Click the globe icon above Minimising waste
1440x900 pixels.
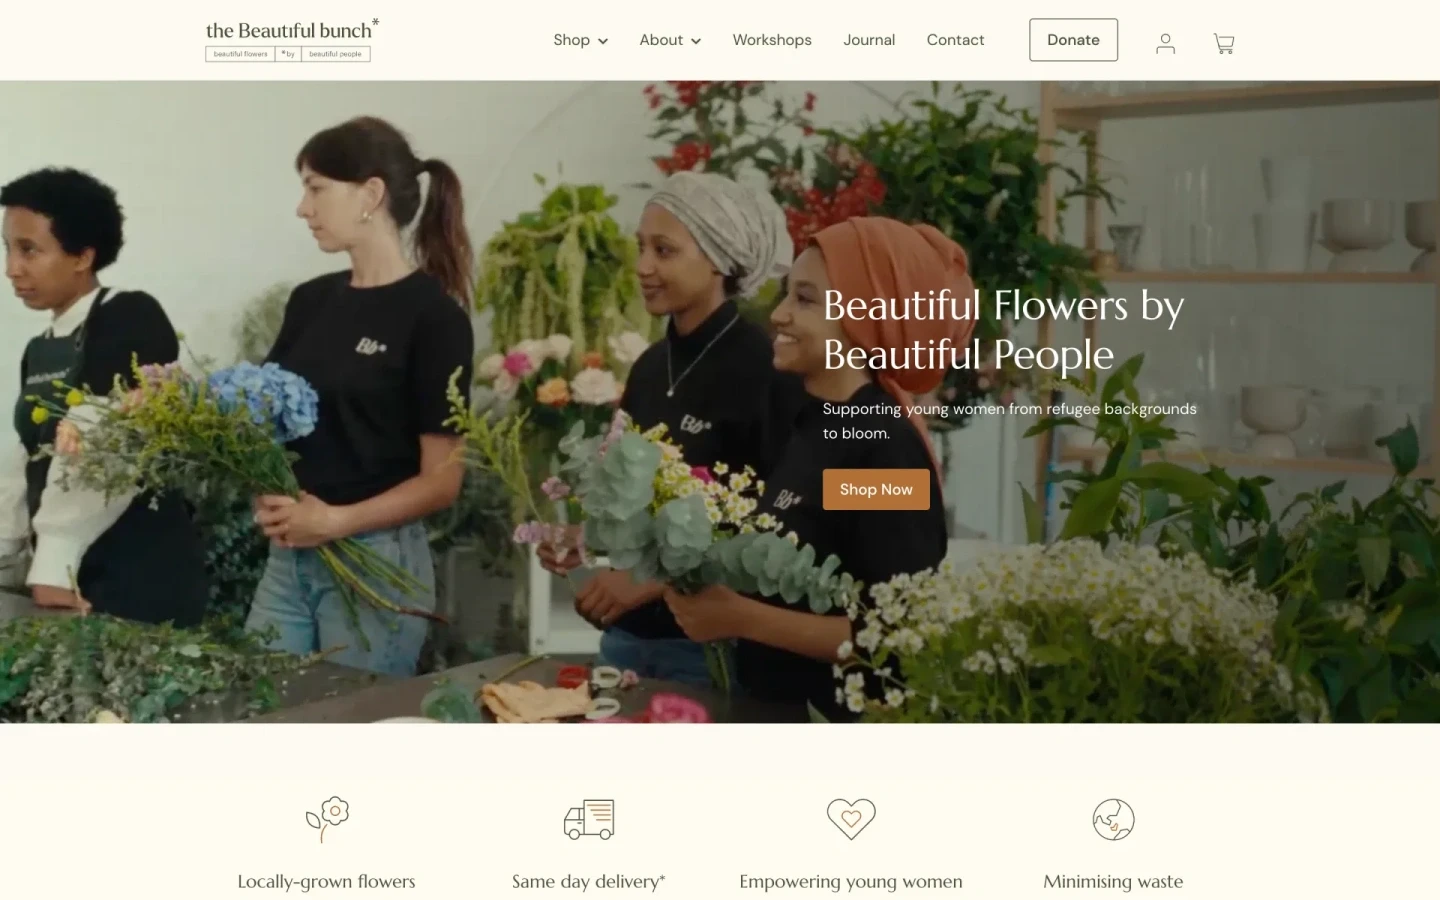point(1113,819)
